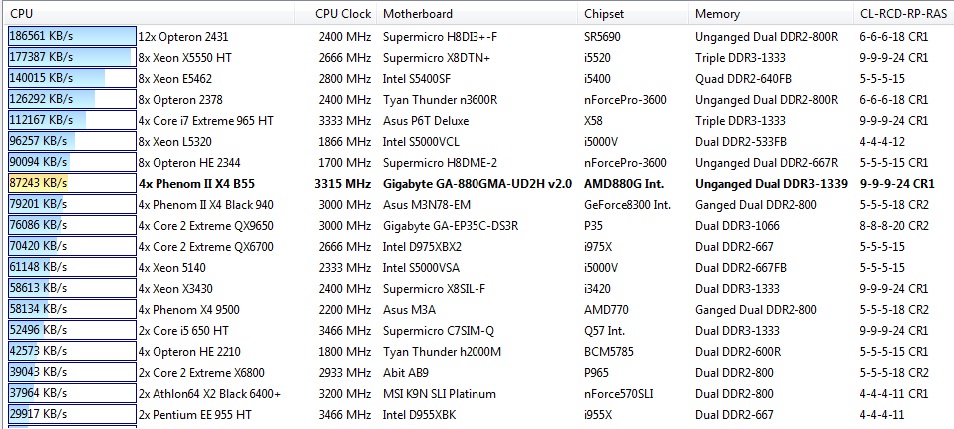Select the 12x Opteron 2431 row
954x429 pixels.
click(x=181, y=36)
